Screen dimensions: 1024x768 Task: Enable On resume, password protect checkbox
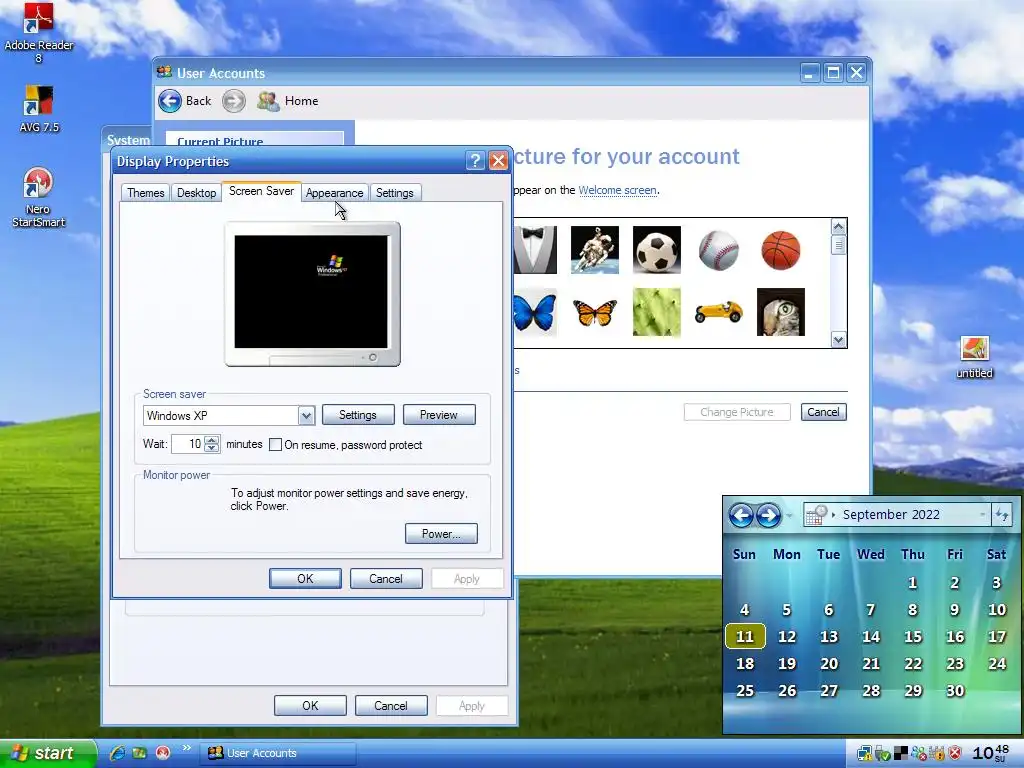coord(276,445)
